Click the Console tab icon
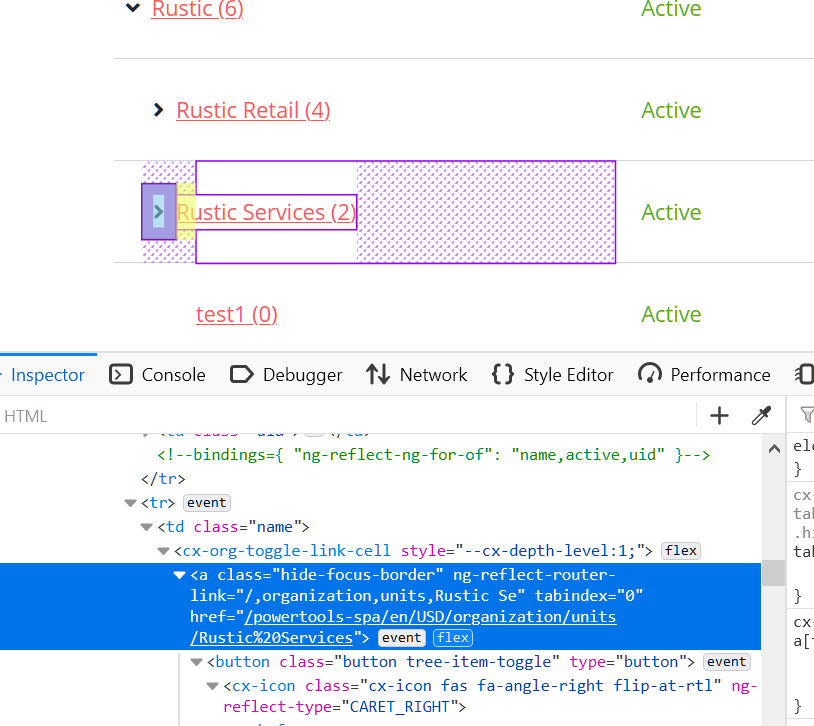This screenshot has width=814, height=726. (x=121, y=374)
